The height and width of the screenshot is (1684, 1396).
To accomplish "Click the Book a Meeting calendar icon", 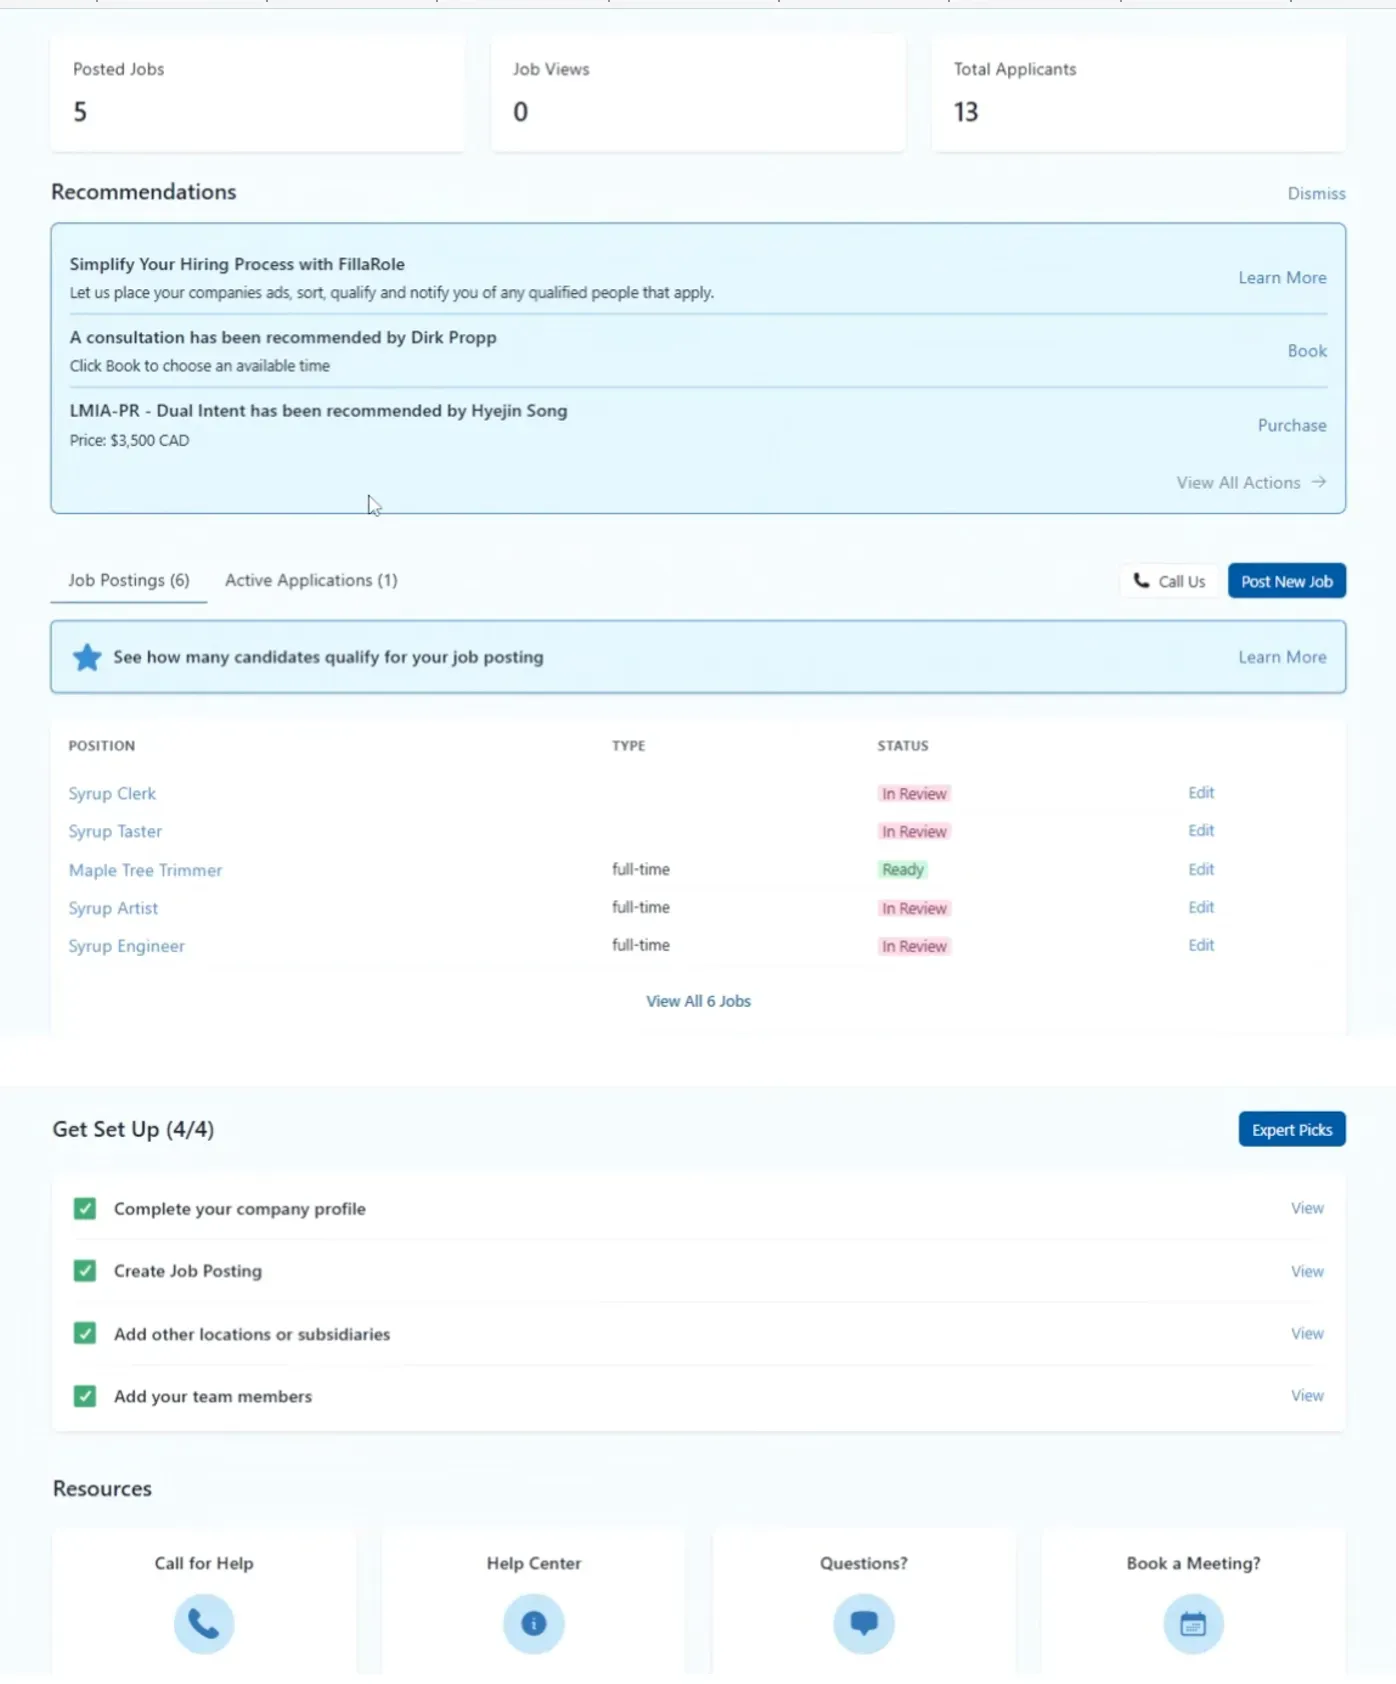I will [x=1193, y=1623].
